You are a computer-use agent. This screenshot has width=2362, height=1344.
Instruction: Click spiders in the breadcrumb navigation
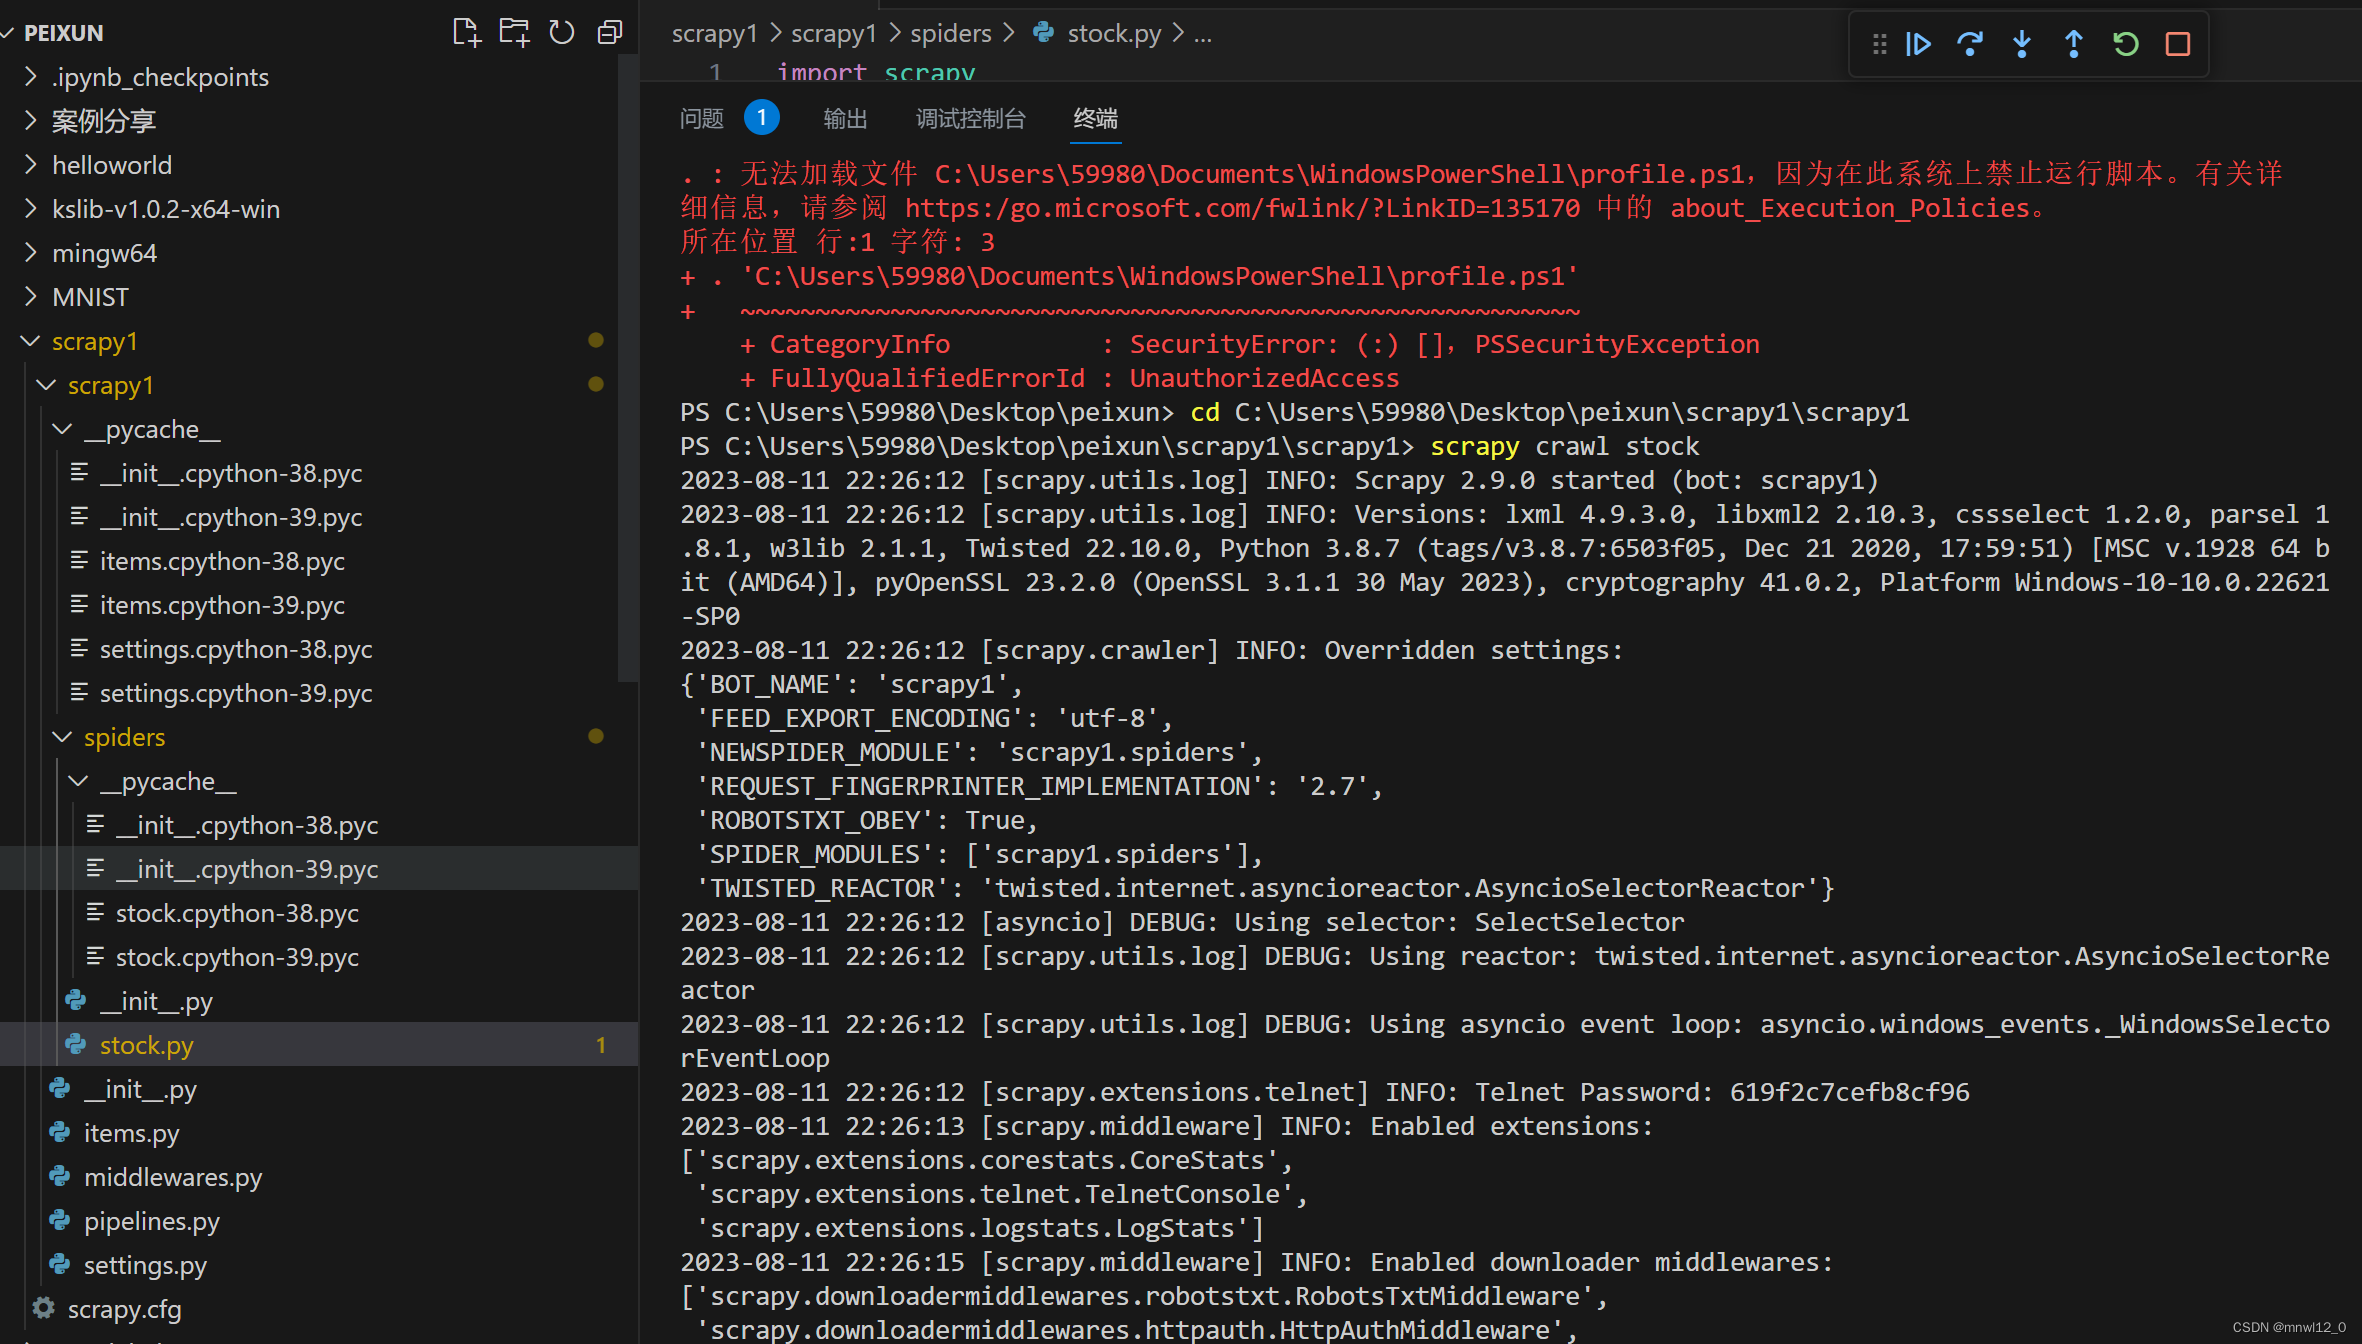[x=949, y=33]
